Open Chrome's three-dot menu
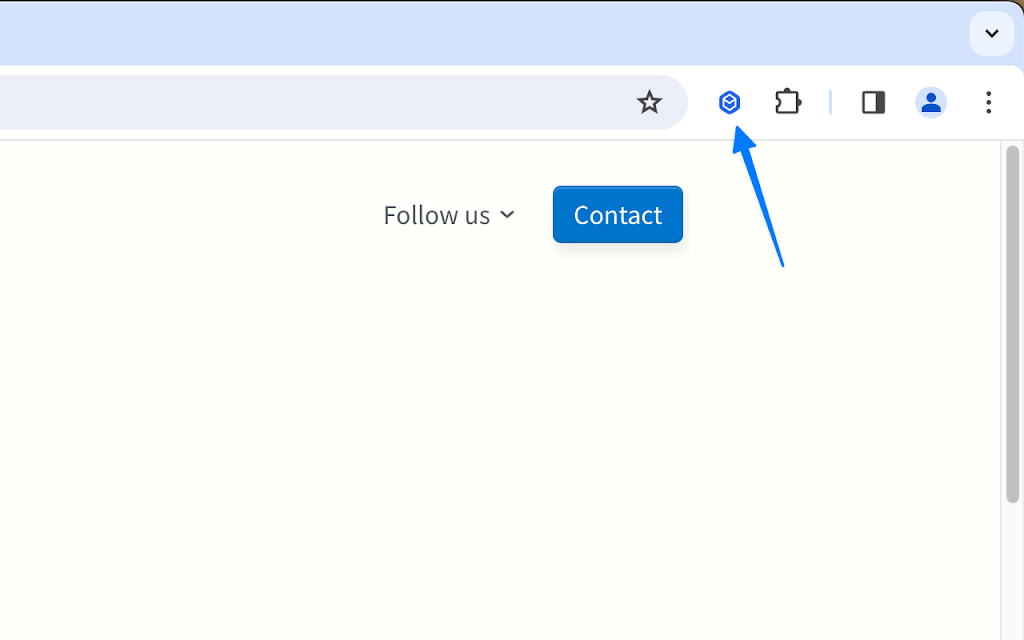1024x640 pixels. [988, 103]
